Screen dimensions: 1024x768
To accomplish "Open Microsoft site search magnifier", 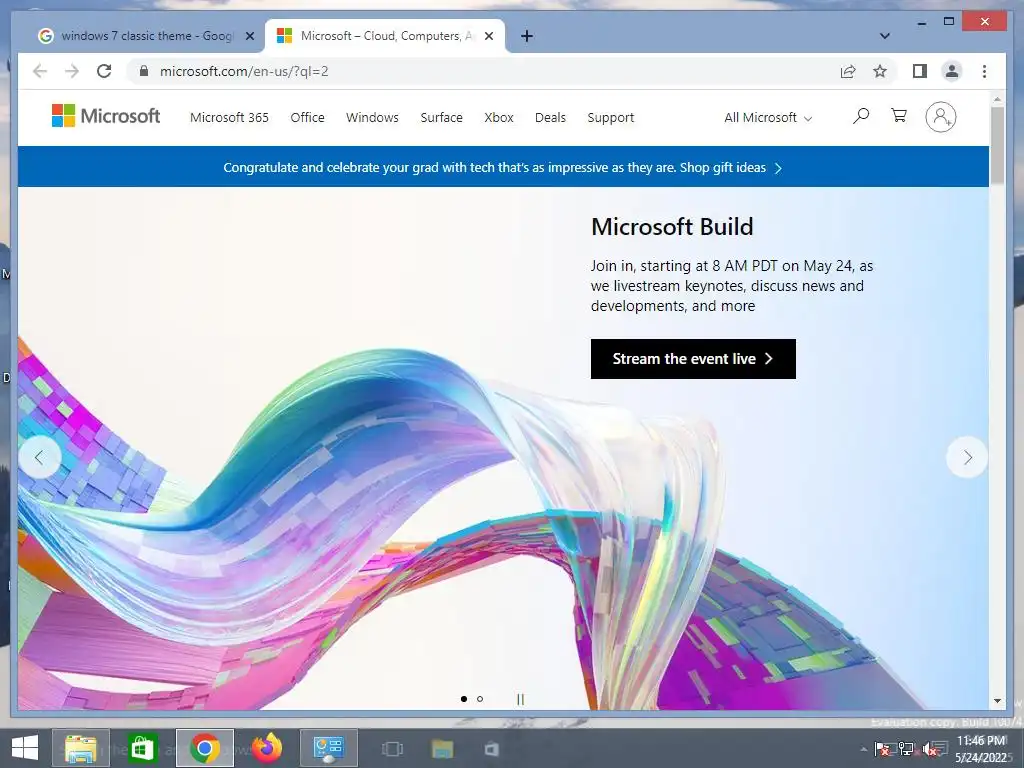I will pyautogui.click(x=861, y=116).
